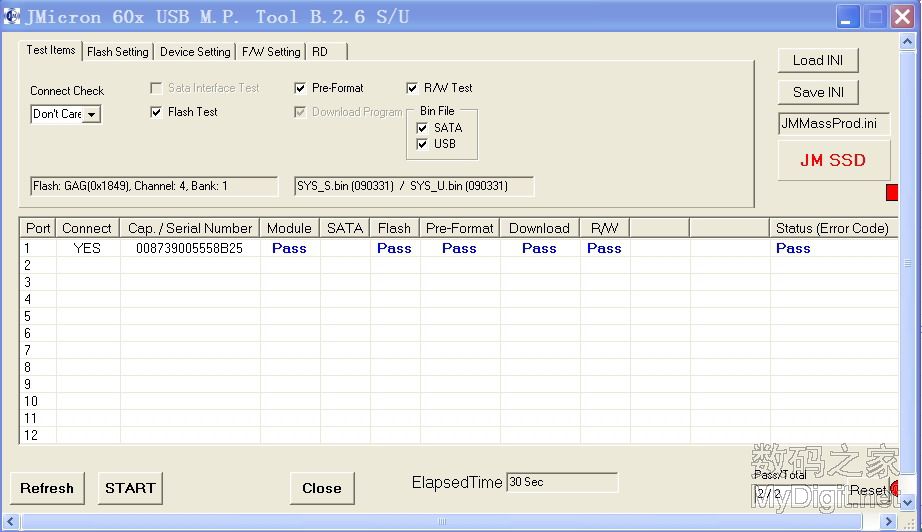Select port row 9

(459, 384)
